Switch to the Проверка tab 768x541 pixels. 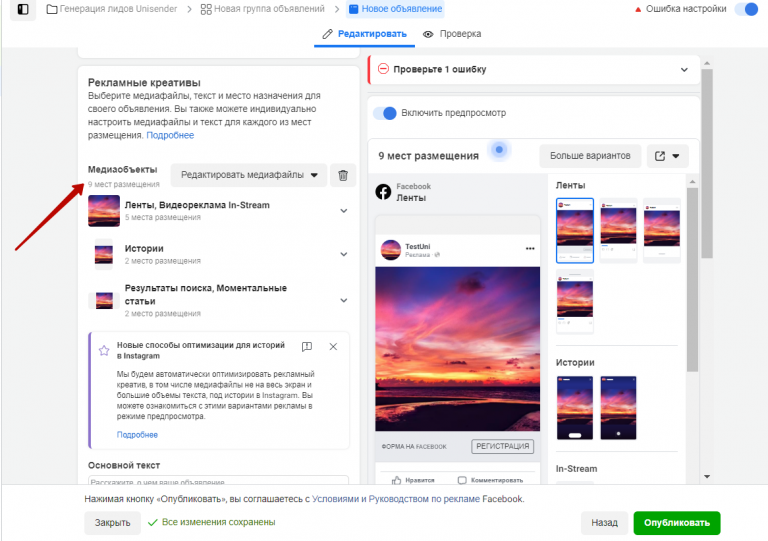pyautogui.click(x=452, y=34)
